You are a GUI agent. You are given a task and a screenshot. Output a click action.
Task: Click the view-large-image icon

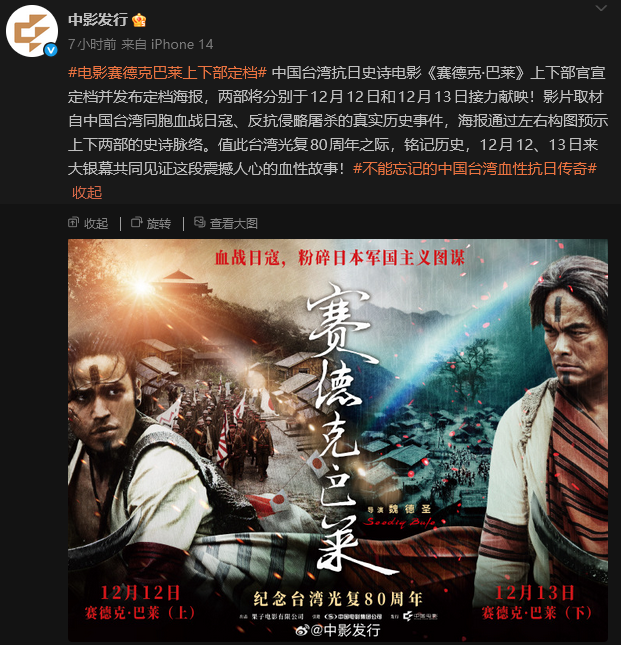pyautogui.click(x=199, y=223)
